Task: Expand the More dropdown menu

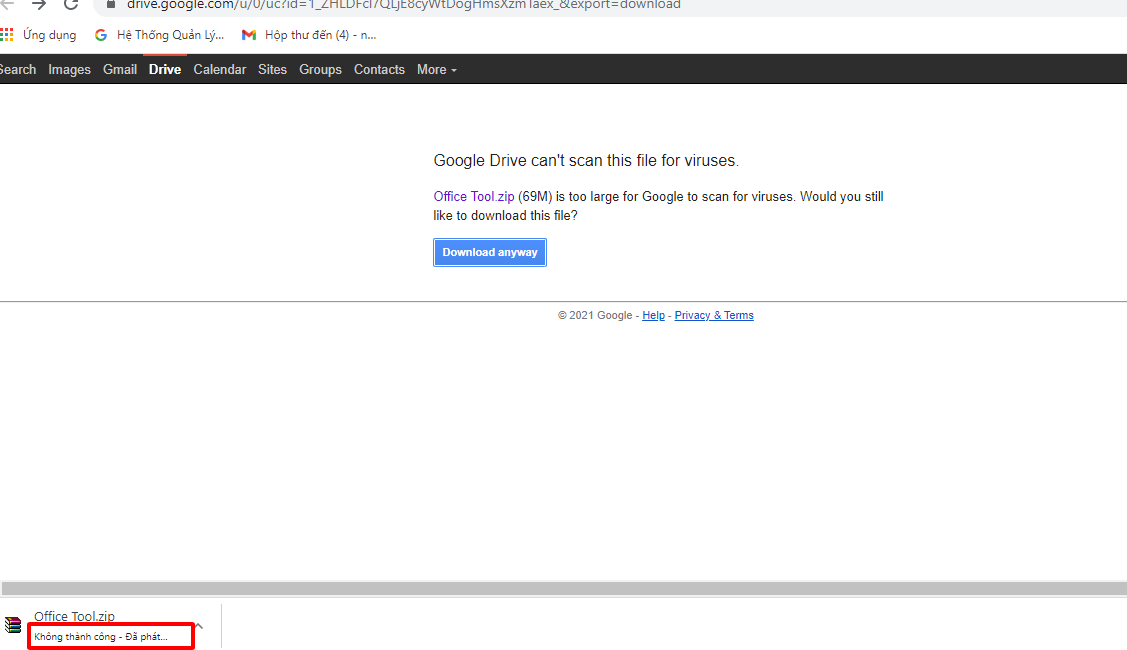Action: pyautogui.click(x=436, y=70)
